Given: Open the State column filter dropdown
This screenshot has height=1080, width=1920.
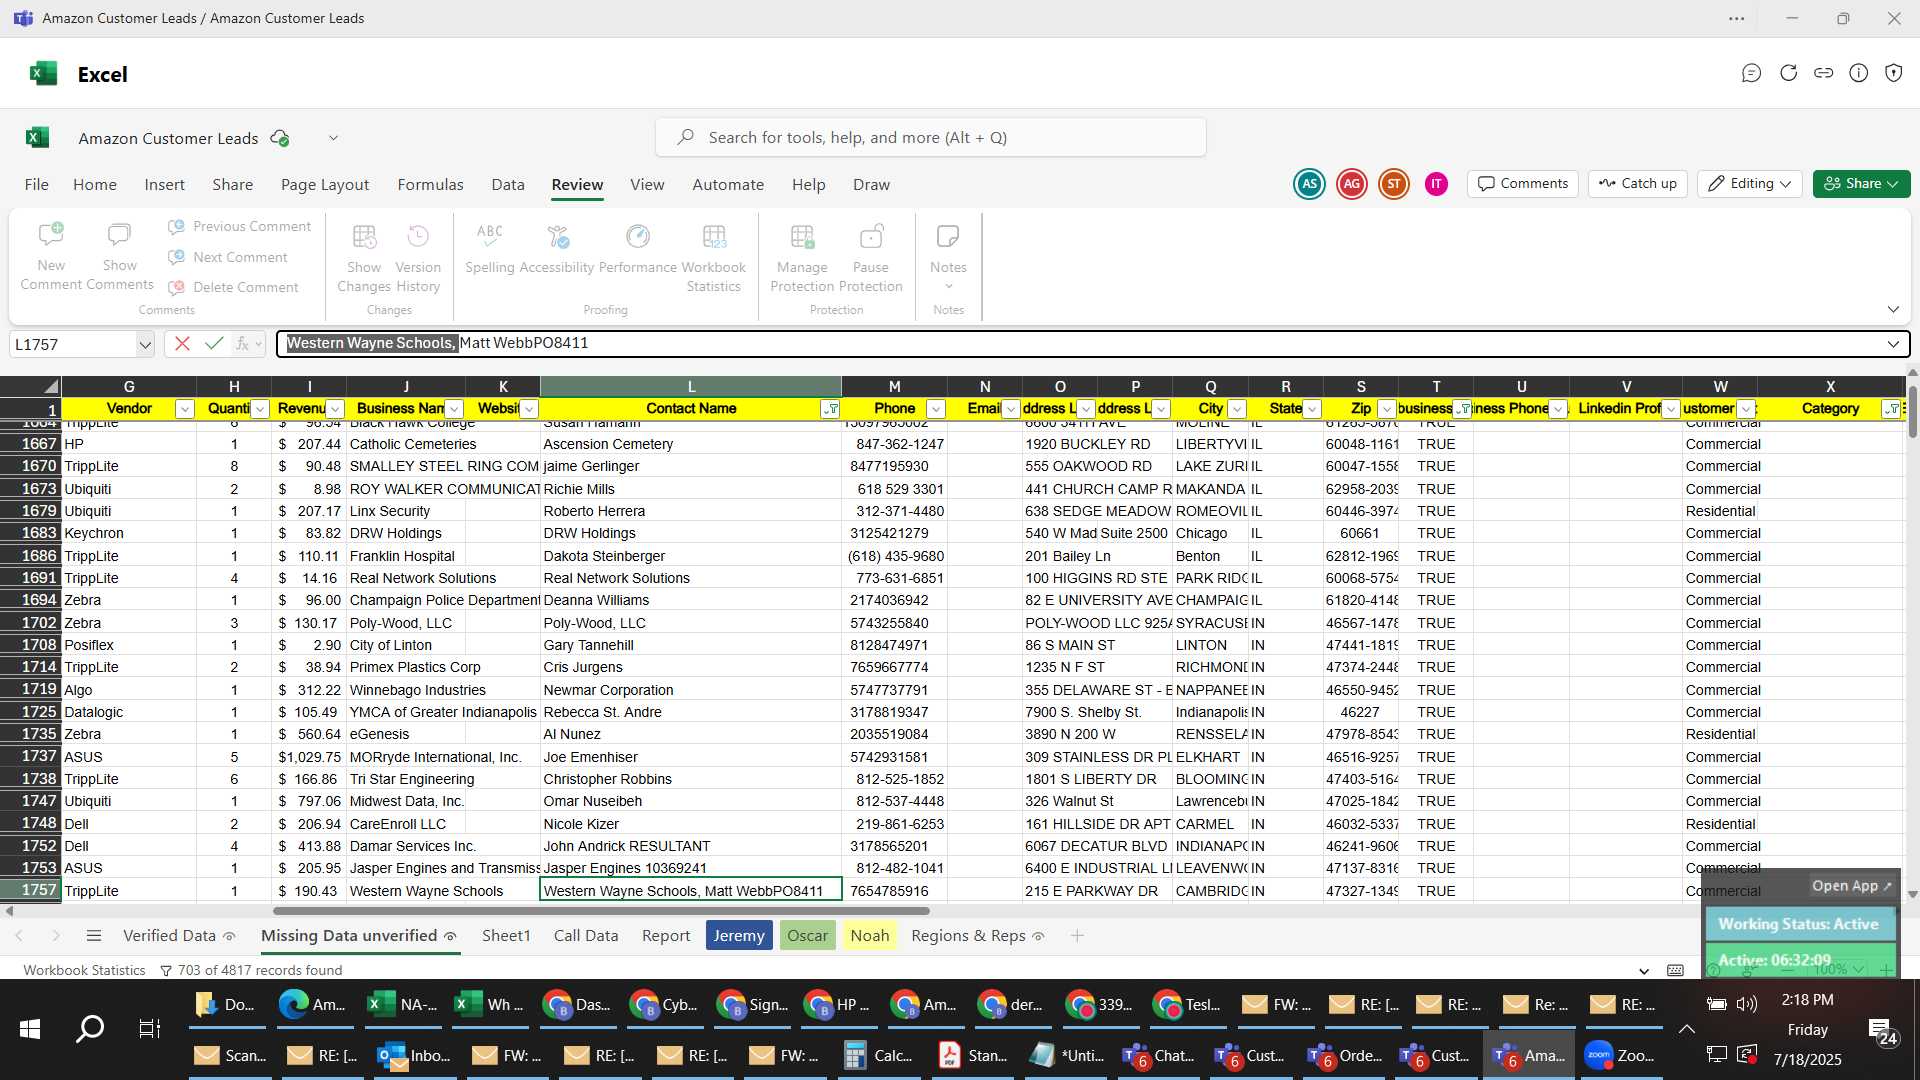Looking at the screenshot, I should (x=1312, y=409).
